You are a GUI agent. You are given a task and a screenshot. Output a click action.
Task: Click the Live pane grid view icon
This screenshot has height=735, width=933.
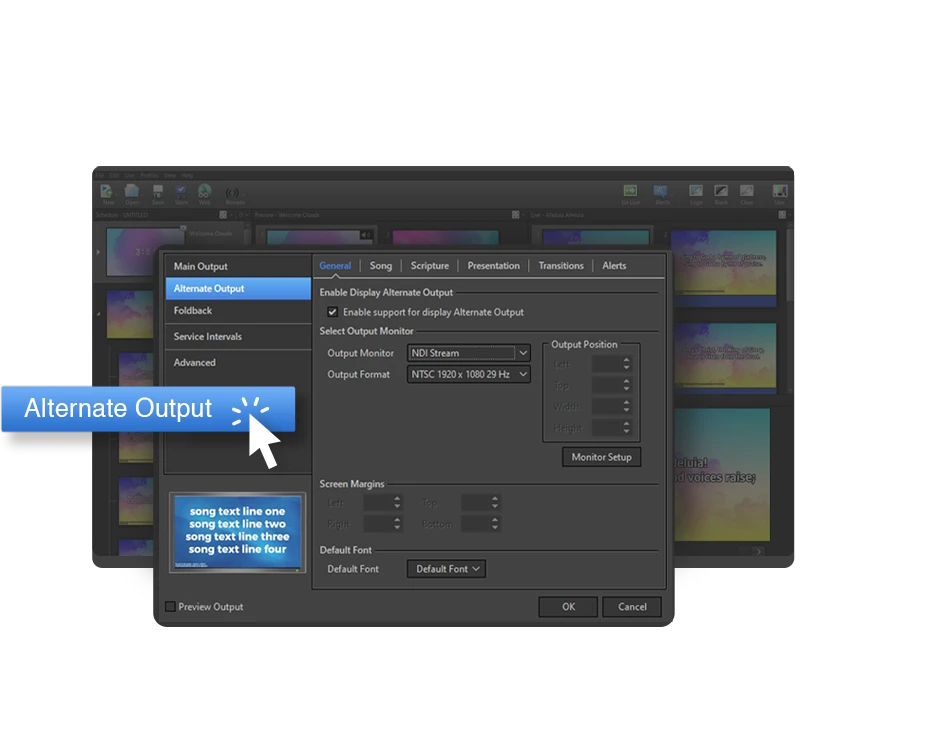782,215
